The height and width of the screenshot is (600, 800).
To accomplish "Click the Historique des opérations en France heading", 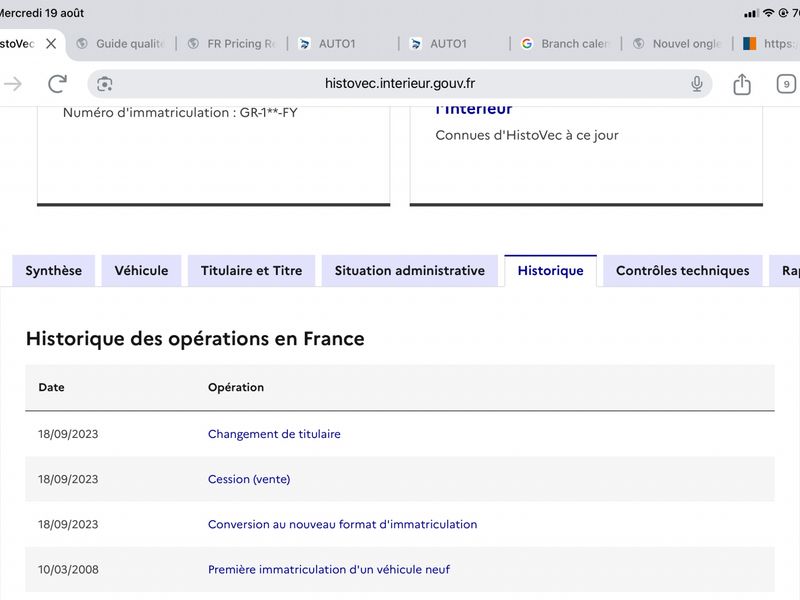I will pos(195,339).
